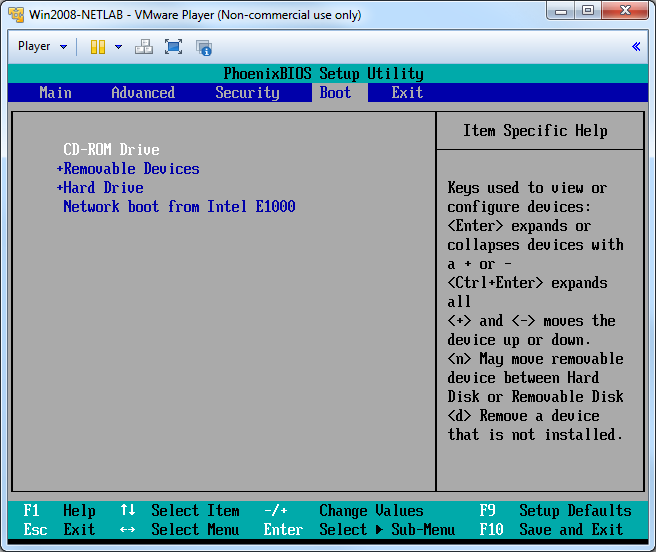Expand the Removable Devices boot entry
The height and width of the screenshot is (552, 656).
128,169
